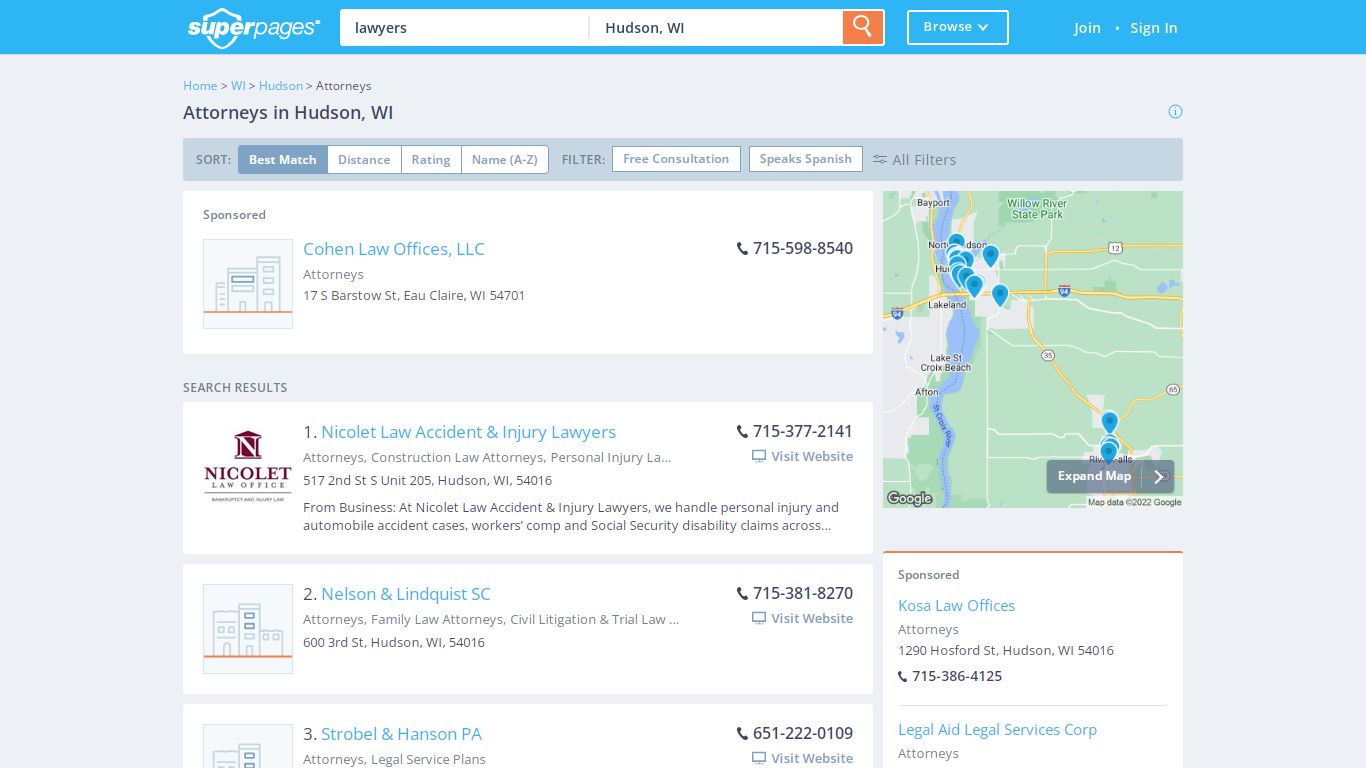Click Nelson & Lindquist placeholder building image
The height and width of the screenshot is (768, 1366).
click(248, 629)
